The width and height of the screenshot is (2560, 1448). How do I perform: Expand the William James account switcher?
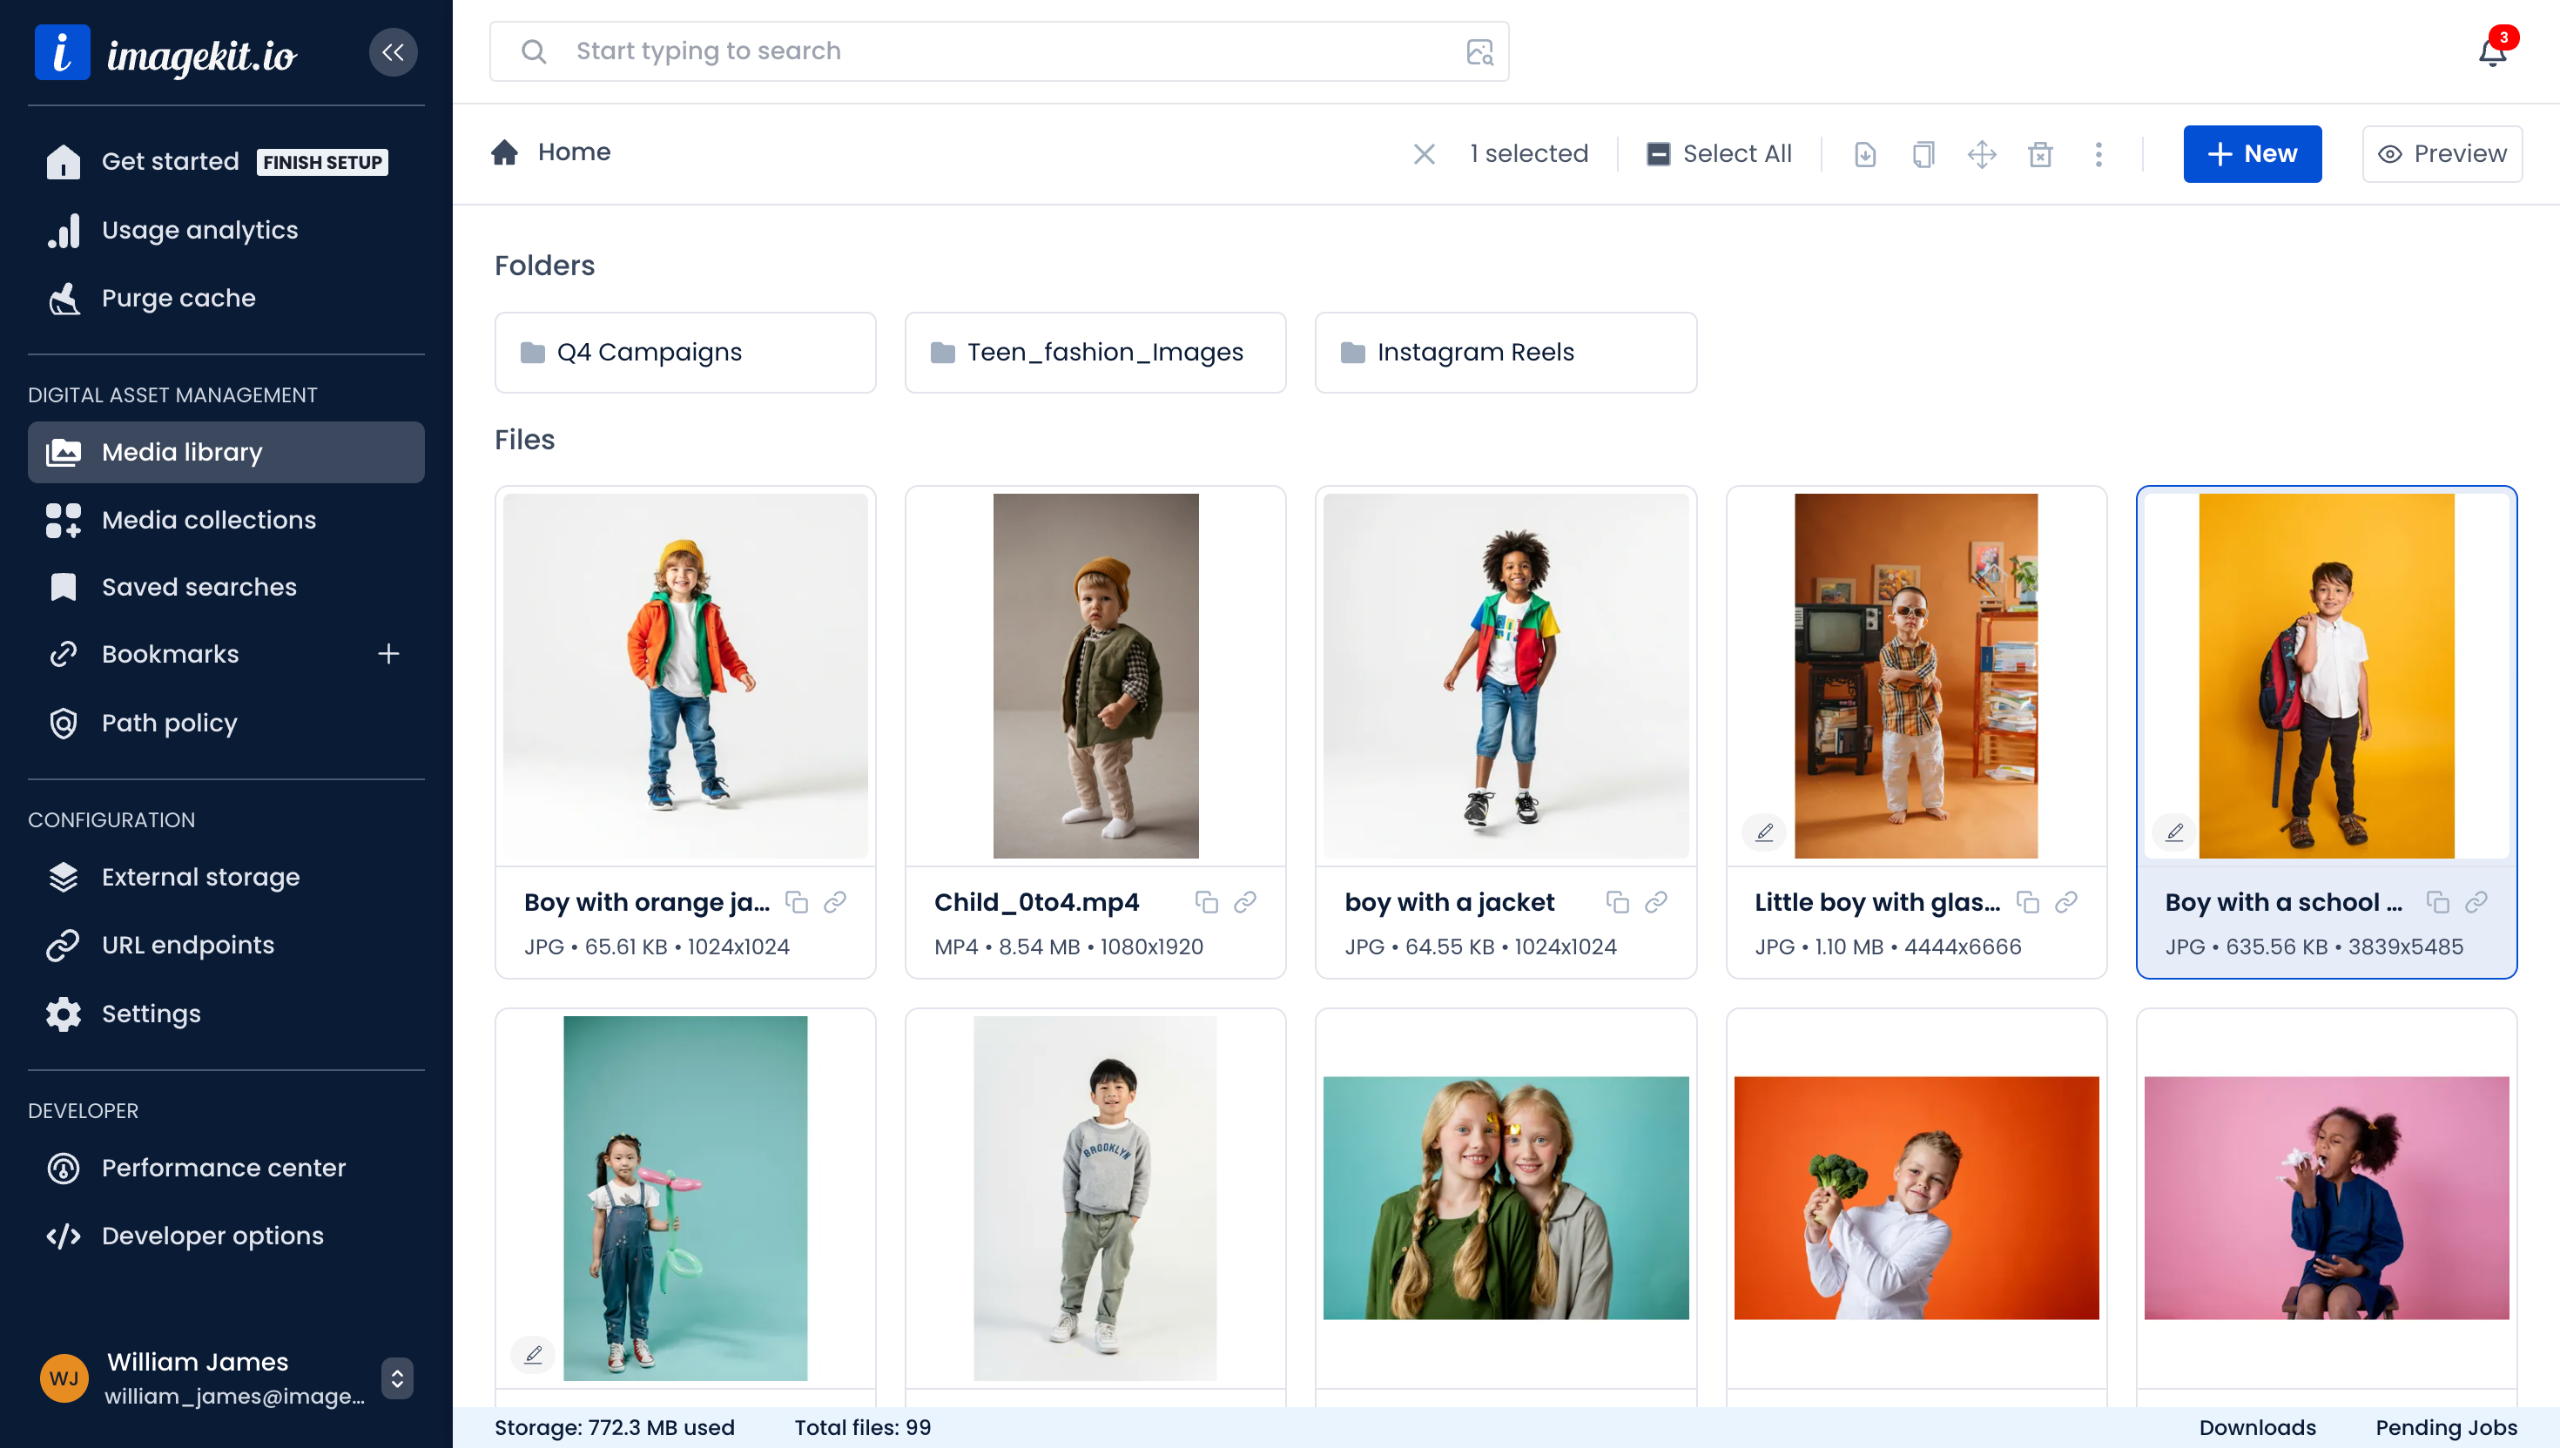pyautogui.click(x=397, y=1378)
